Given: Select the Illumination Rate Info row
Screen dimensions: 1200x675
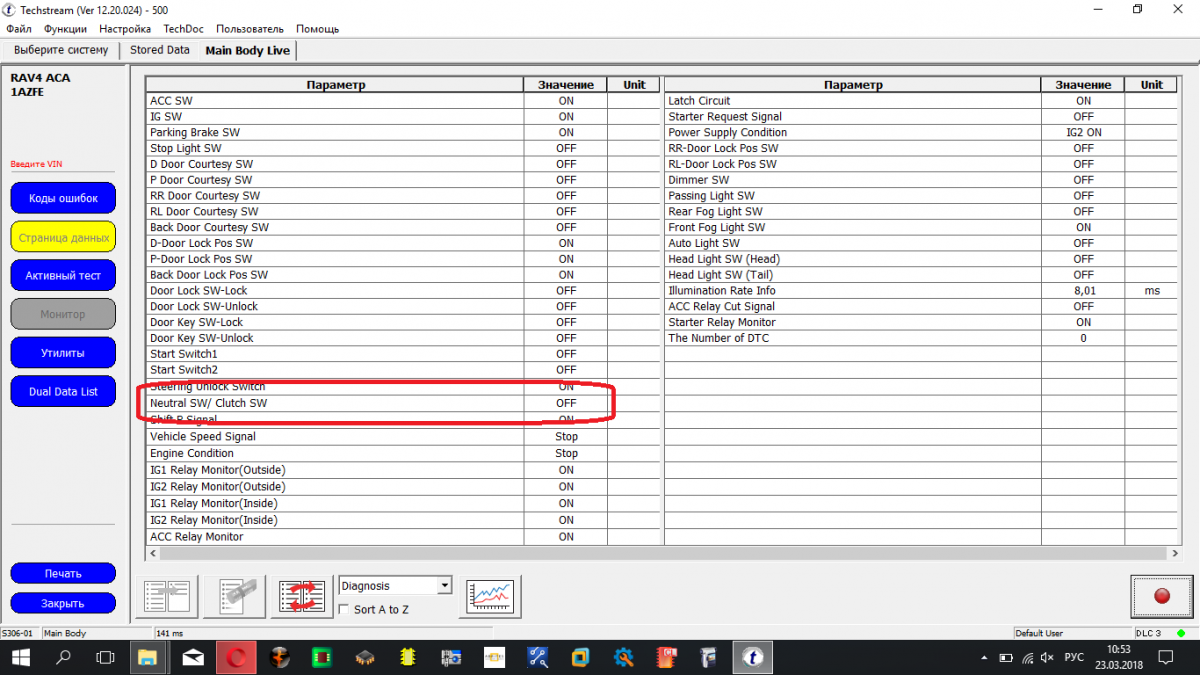Looking at the screenshot, I should coord(922,291).
